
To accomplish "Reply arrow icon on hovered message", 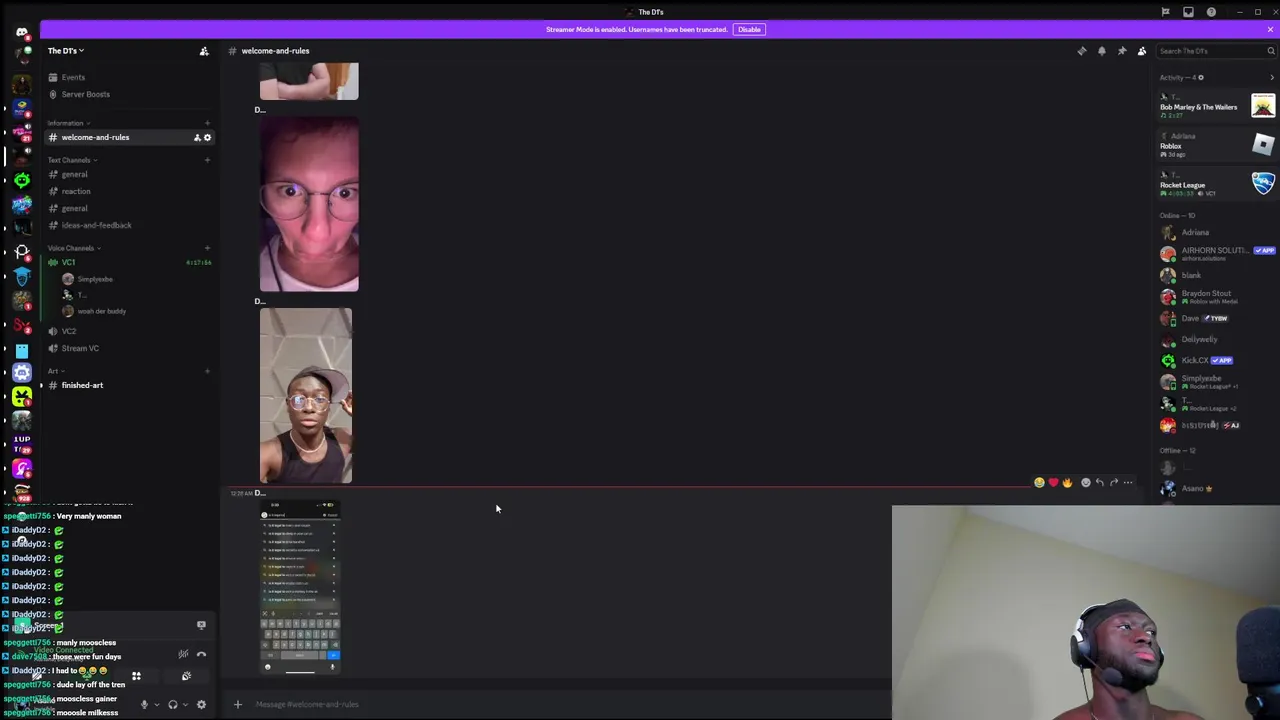I will [1100, 483].
